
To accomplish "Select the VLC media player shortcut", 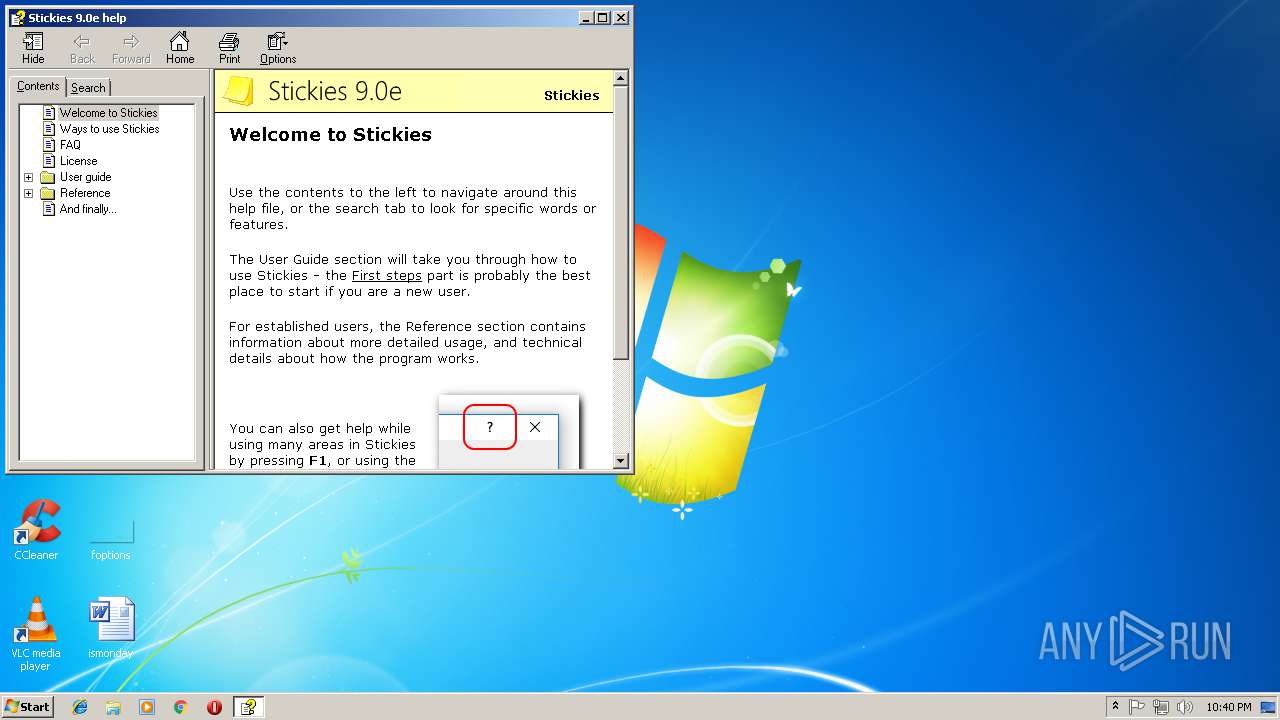I will point(36,634).
